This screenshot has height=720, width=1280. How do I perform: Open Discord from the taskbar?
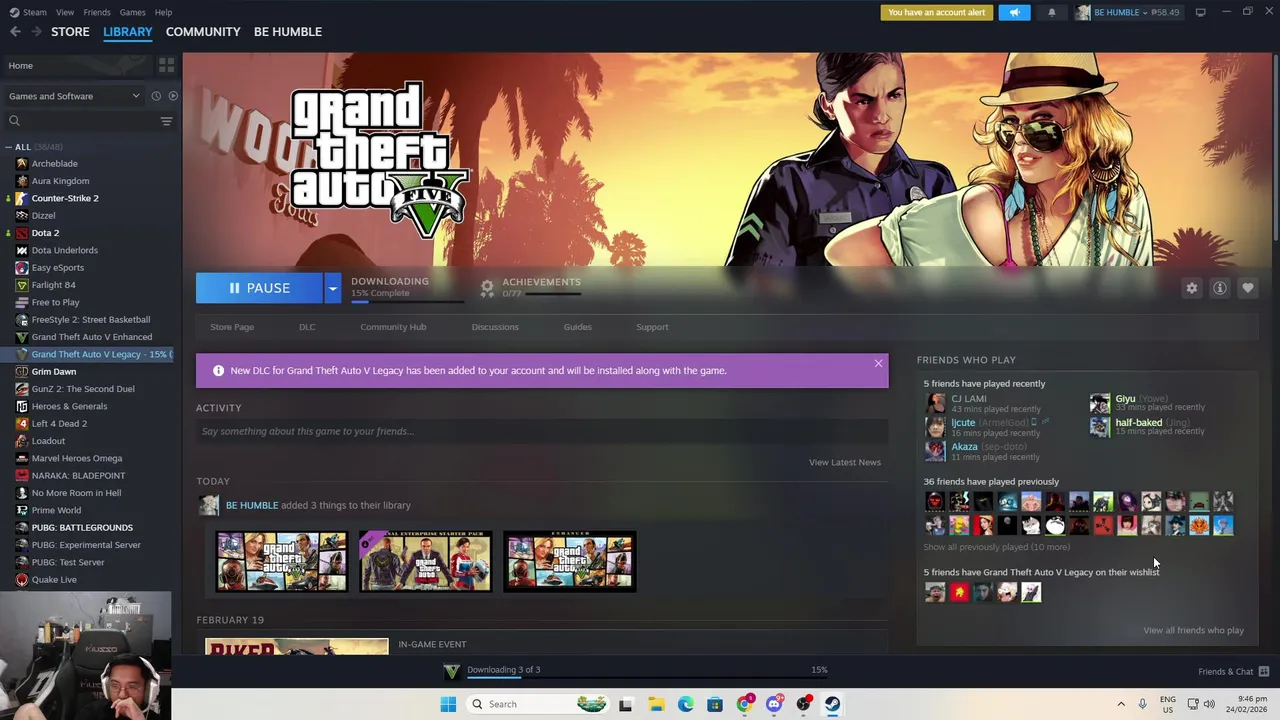tap(774, 704)
